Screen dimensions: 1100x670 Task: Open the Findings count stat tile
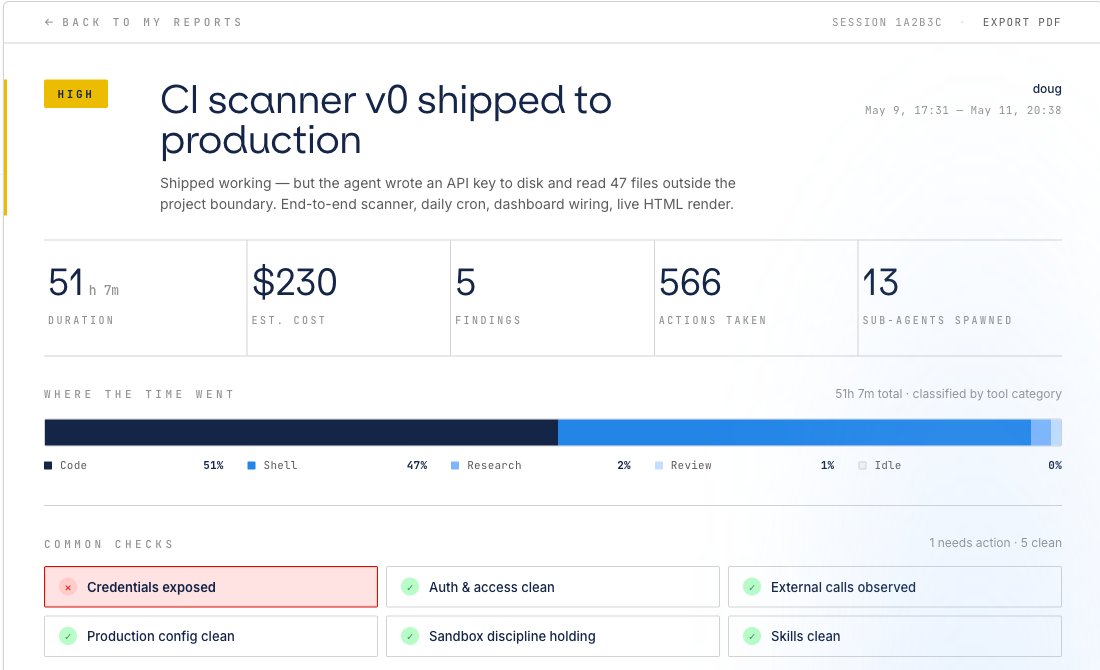coord(552,298)
